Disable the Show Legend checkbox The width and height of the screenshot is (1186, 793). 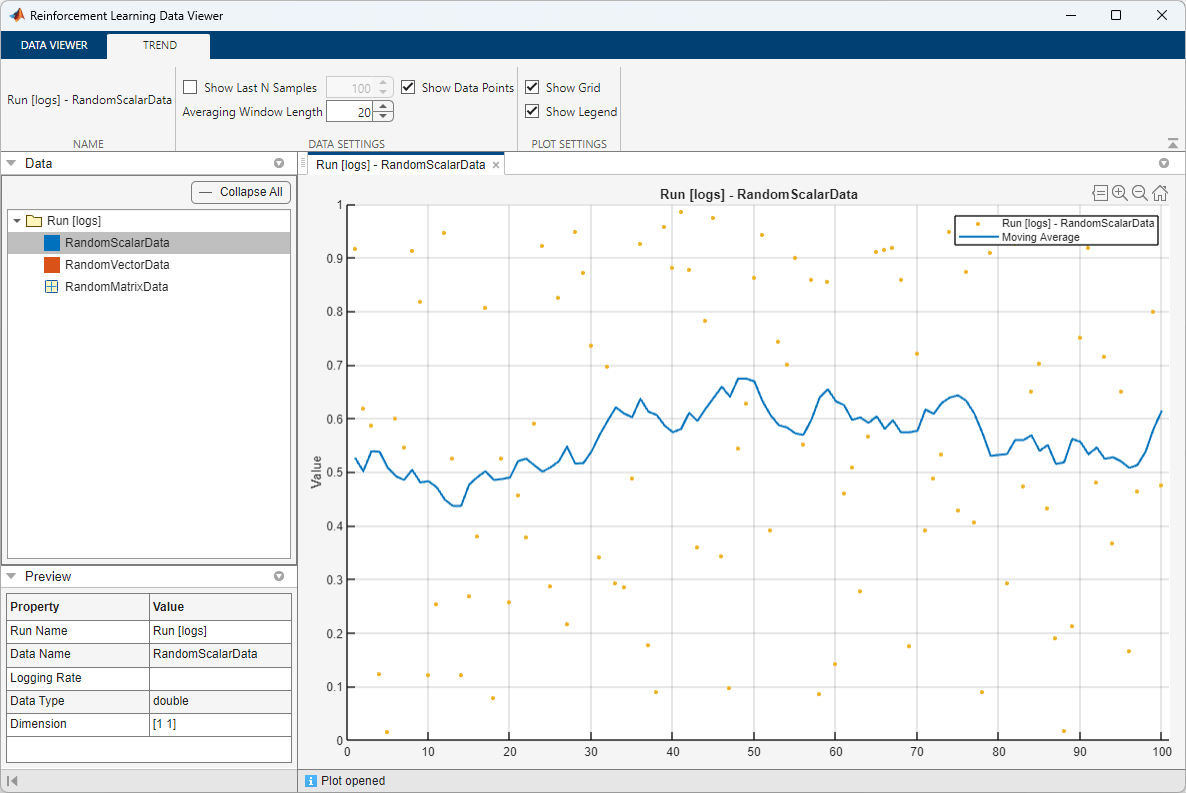pyautogui.click(x=532, y=112)
